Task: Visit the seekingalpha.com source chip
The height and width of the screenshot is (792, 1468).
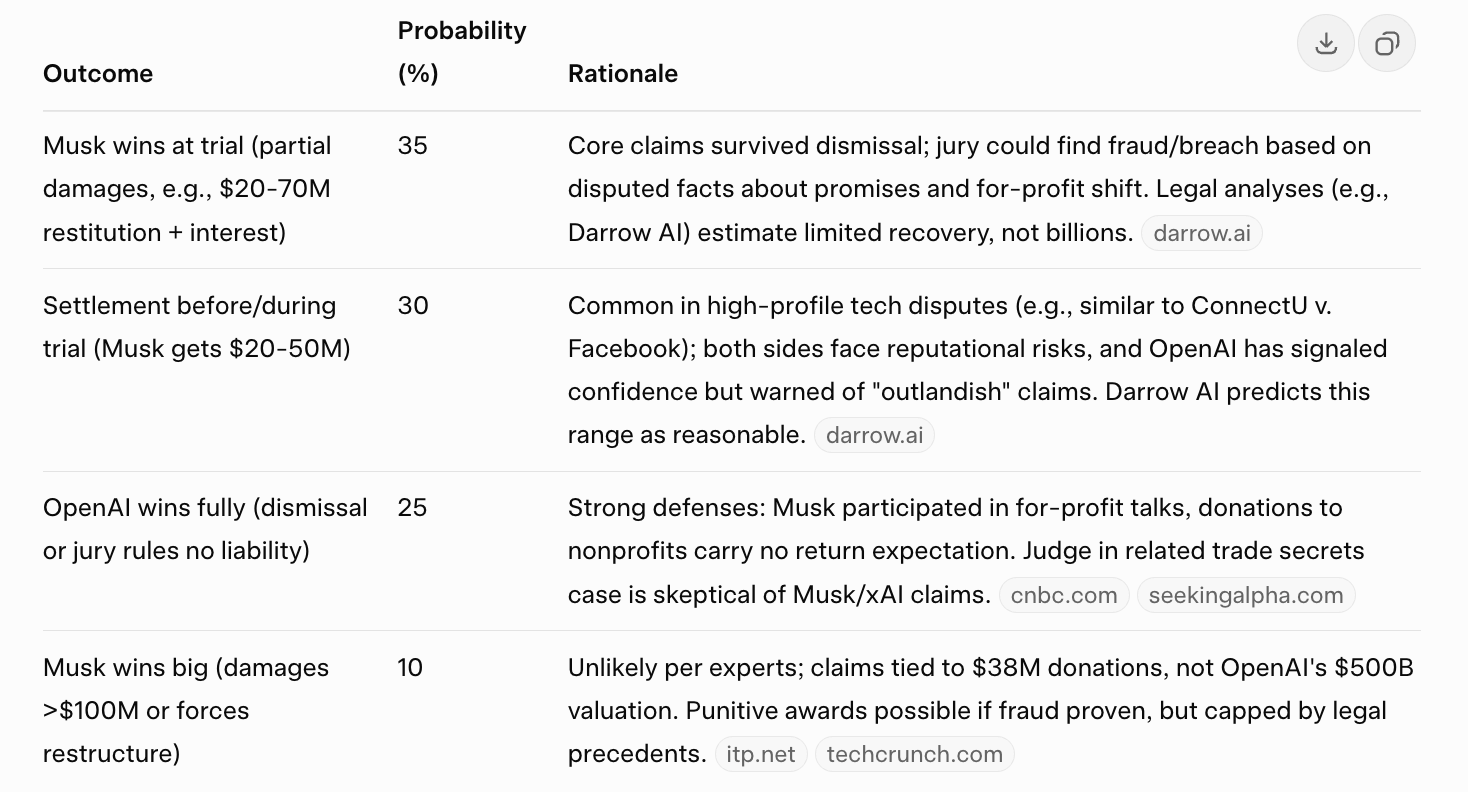Action: tap(1245, 596)
